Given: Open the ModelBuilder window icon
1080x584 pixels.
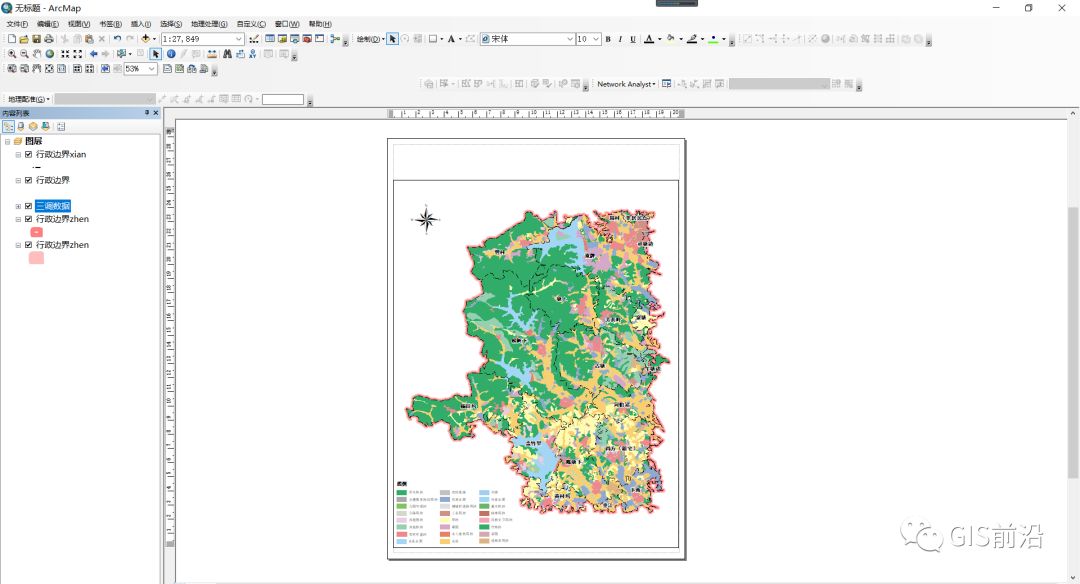Looking at the screenshot, I should coord(335,39).
